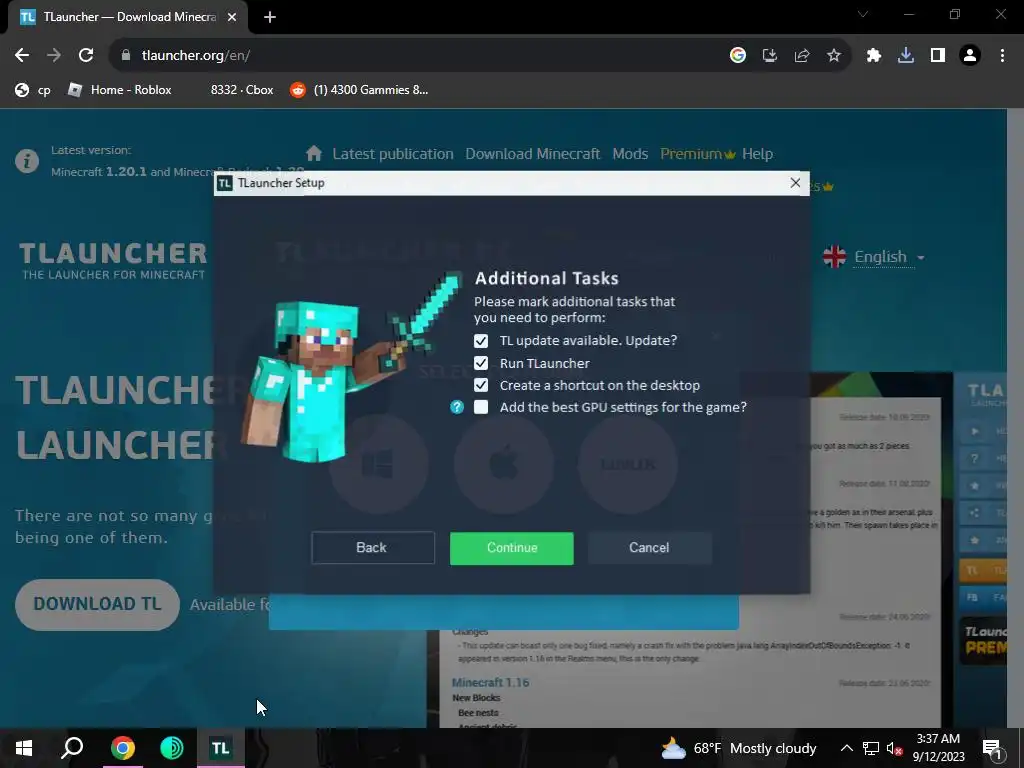The image size is (1024, 768).
Task: Open network settings tray icon
Action: tap(871, 748)
